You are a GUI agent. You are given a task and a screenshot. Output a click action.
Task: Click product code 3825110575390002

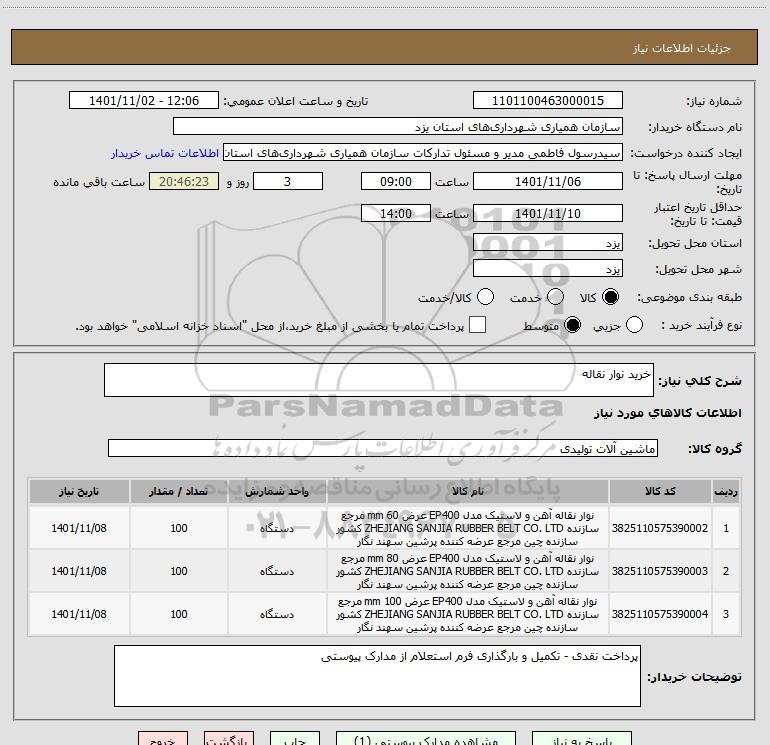(660, 528)
